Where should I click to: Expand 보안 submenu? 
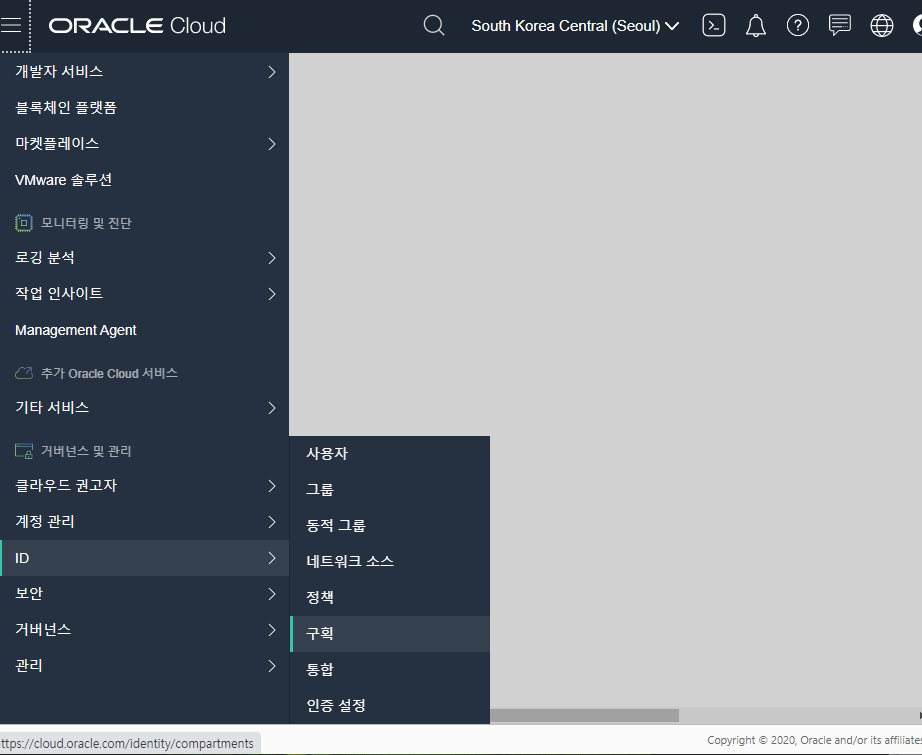(x=144, y=594)
